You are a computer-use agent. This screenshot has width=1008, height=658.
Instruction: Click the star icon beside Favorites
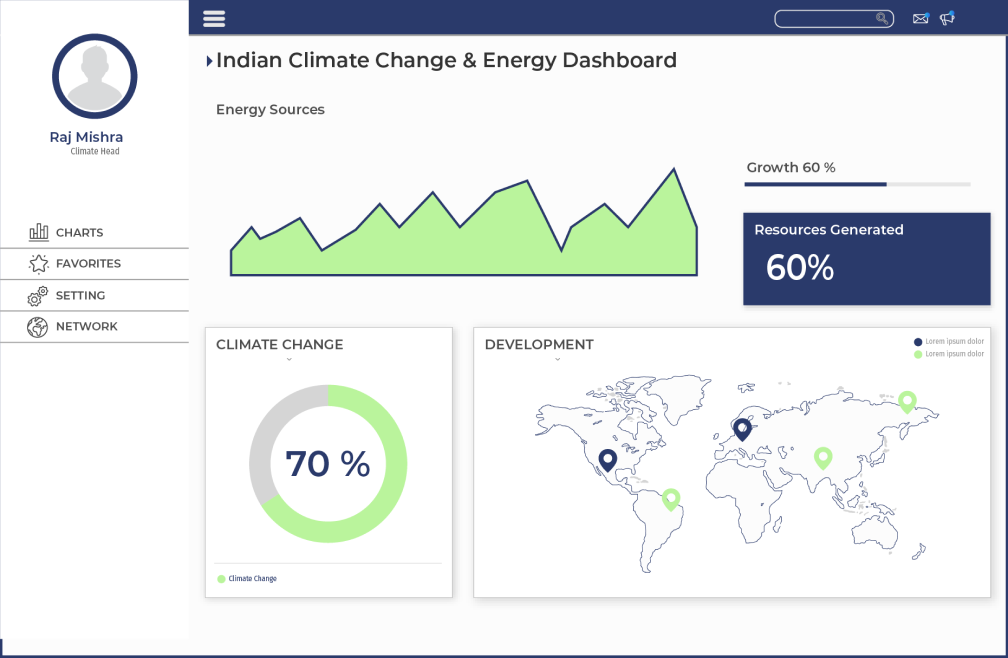pyautogui.click(x=39, y=264)
